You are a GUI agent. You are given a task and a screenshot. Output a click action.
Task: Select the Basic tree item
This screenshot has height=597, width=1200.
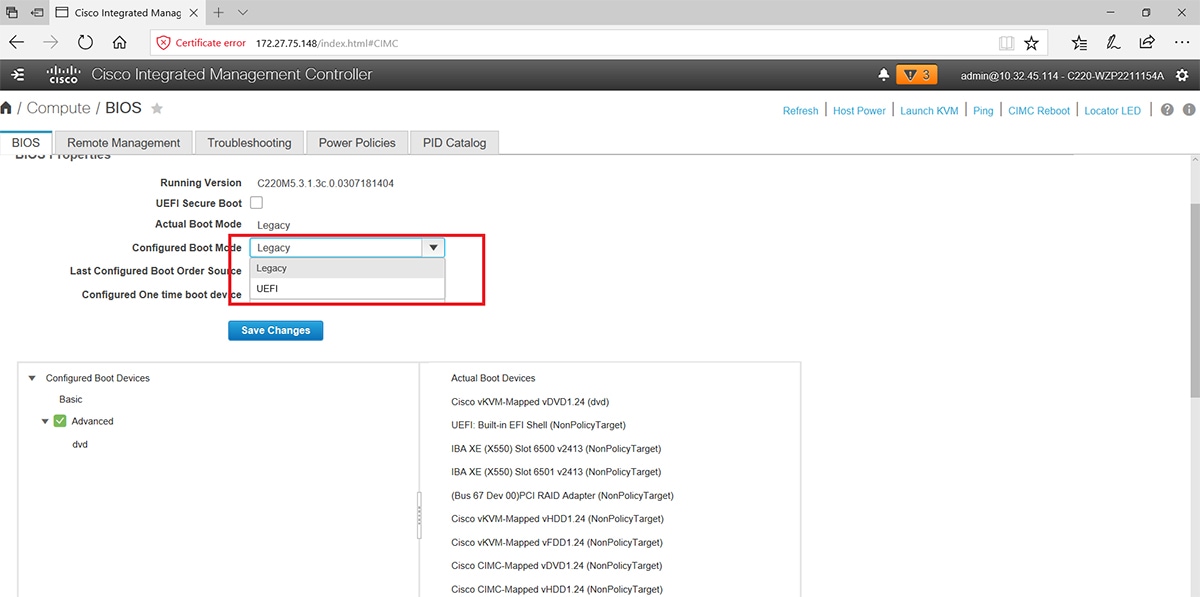tap(71, 399)
